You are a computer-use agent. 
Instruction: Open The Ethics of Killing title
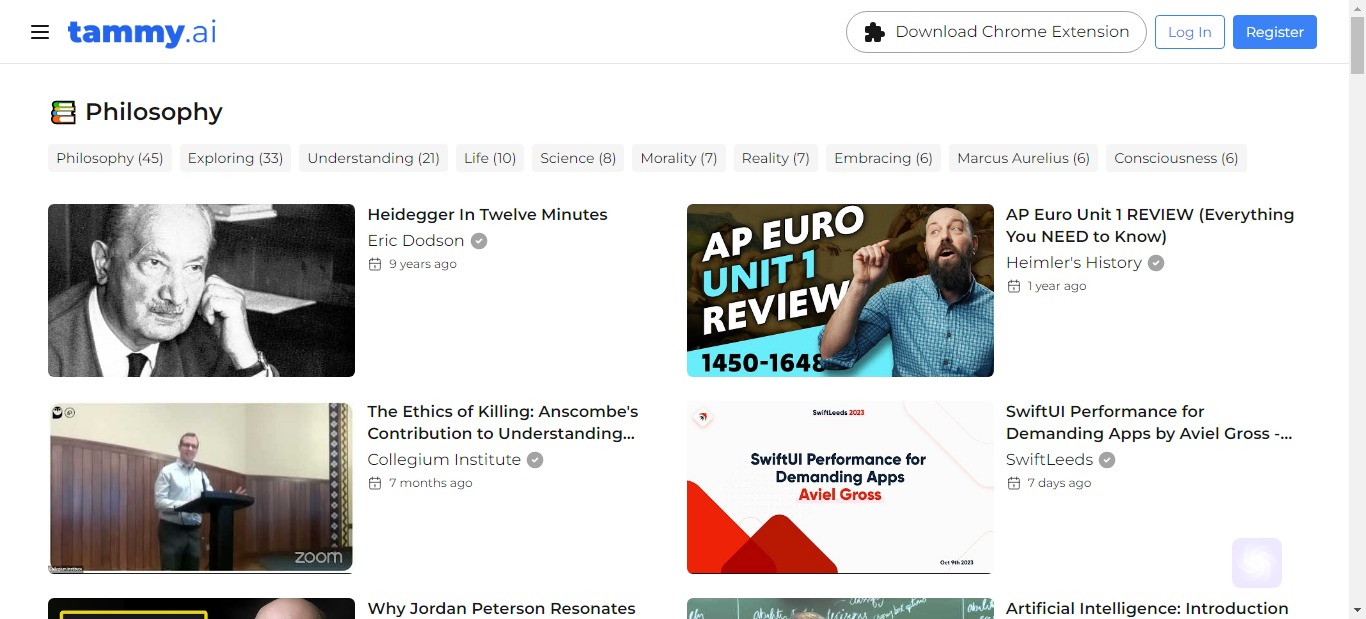pyautogui.click(x=502, y=422)
